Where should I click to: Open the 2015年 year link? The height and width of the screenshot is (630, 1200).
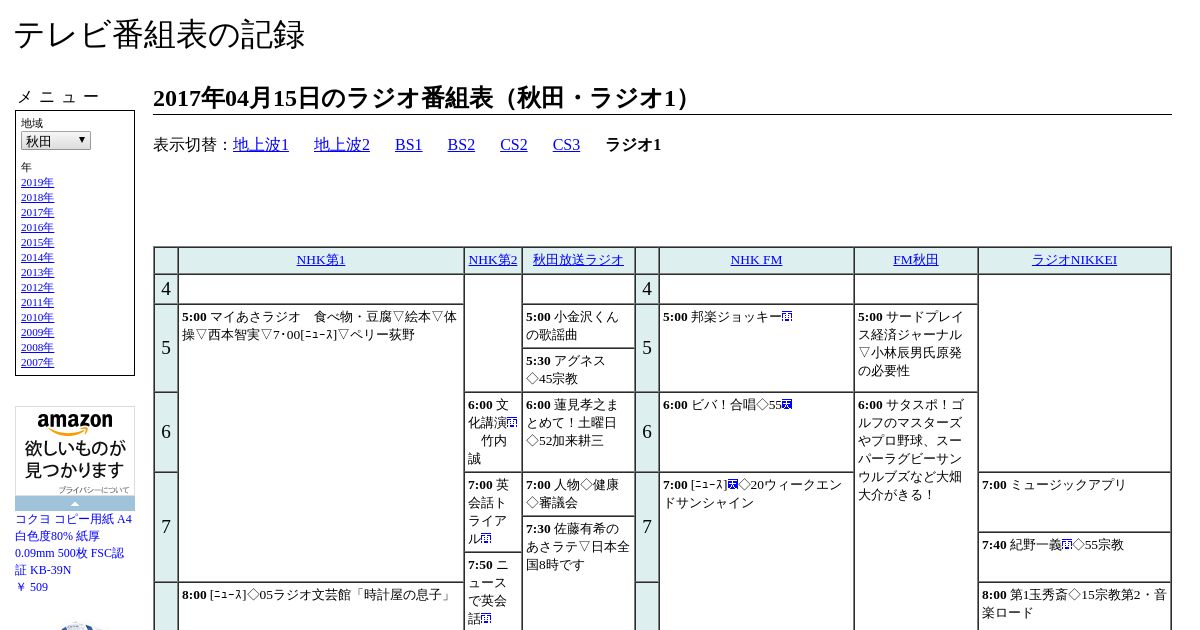point(37,242)
